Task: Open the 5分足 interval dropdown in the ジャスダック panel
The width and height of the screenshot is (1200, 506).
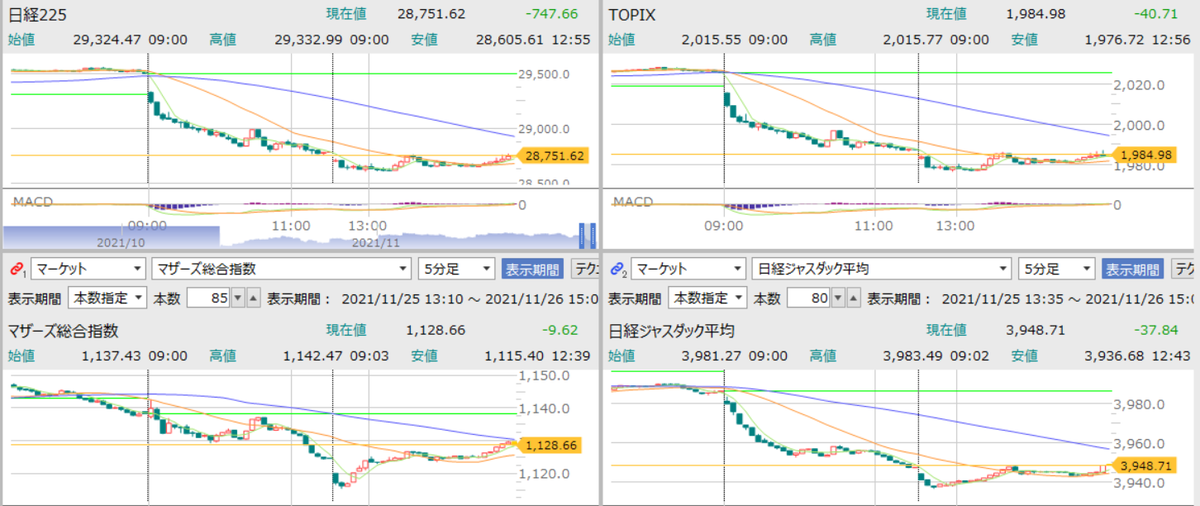Action: coord(1057,269)
